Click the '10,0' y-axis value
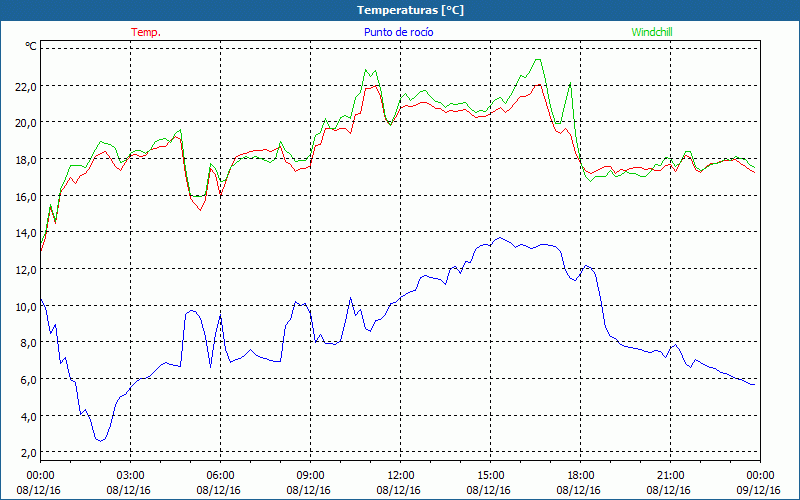Viewport: 800px width, 500px height. point(26,307)
